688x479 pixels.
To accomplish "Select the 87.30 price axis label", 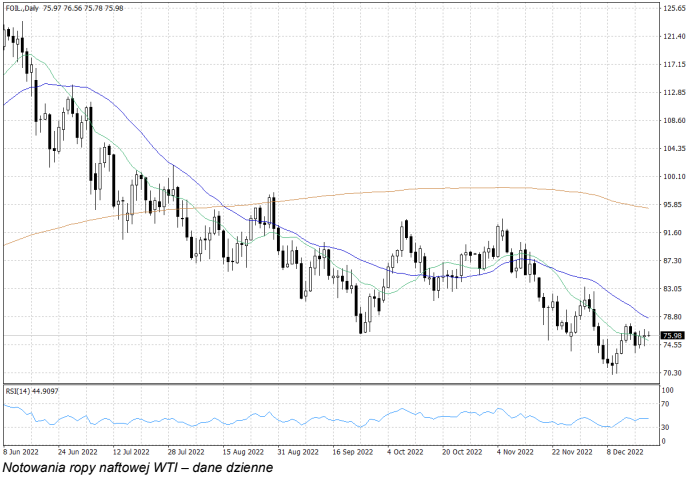I will click(x=672, y=261).
